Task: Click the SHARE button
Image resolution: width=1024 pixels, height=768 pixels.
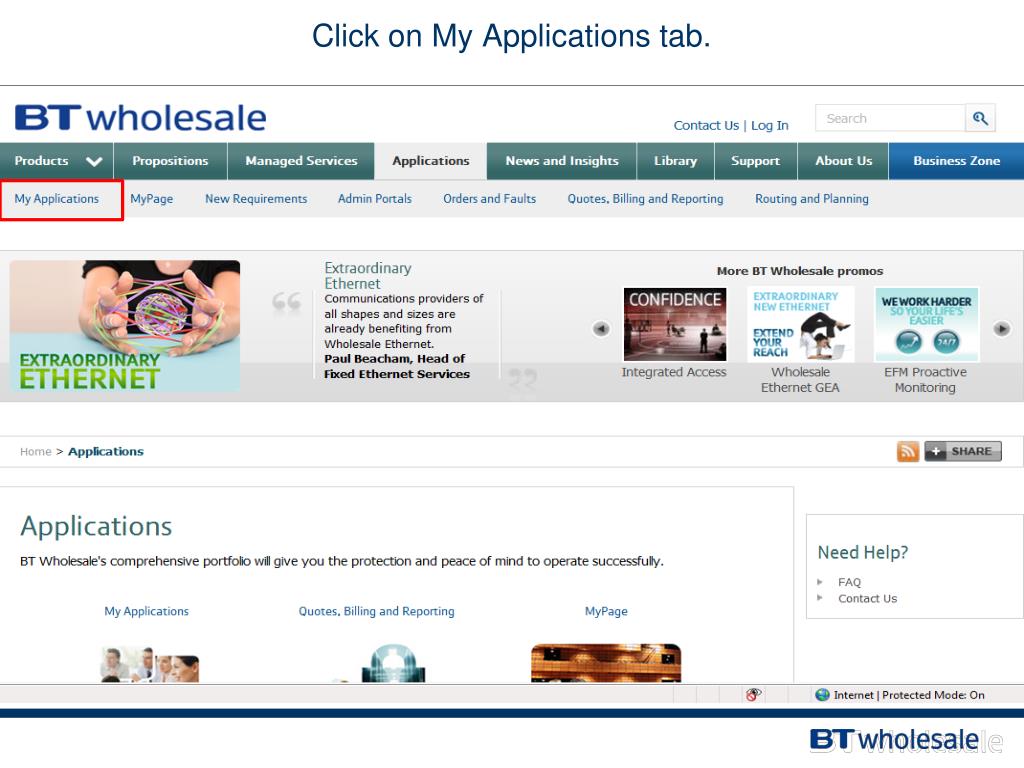Action: point(963,451)
